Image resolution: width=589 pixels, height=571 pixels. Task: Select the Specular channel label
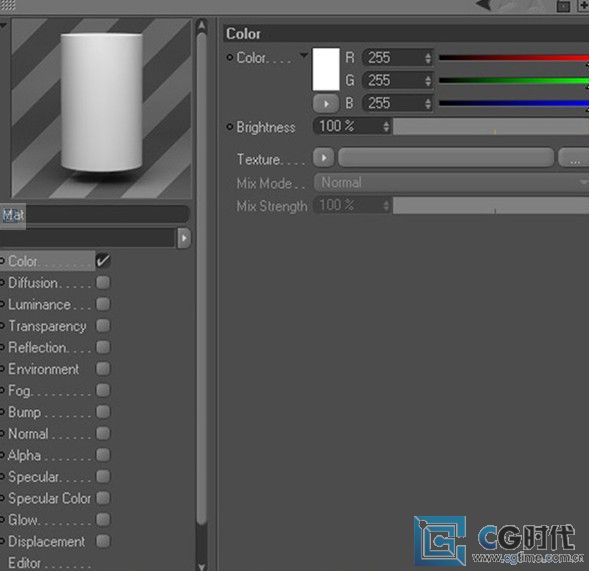click(x=34, y=477)
